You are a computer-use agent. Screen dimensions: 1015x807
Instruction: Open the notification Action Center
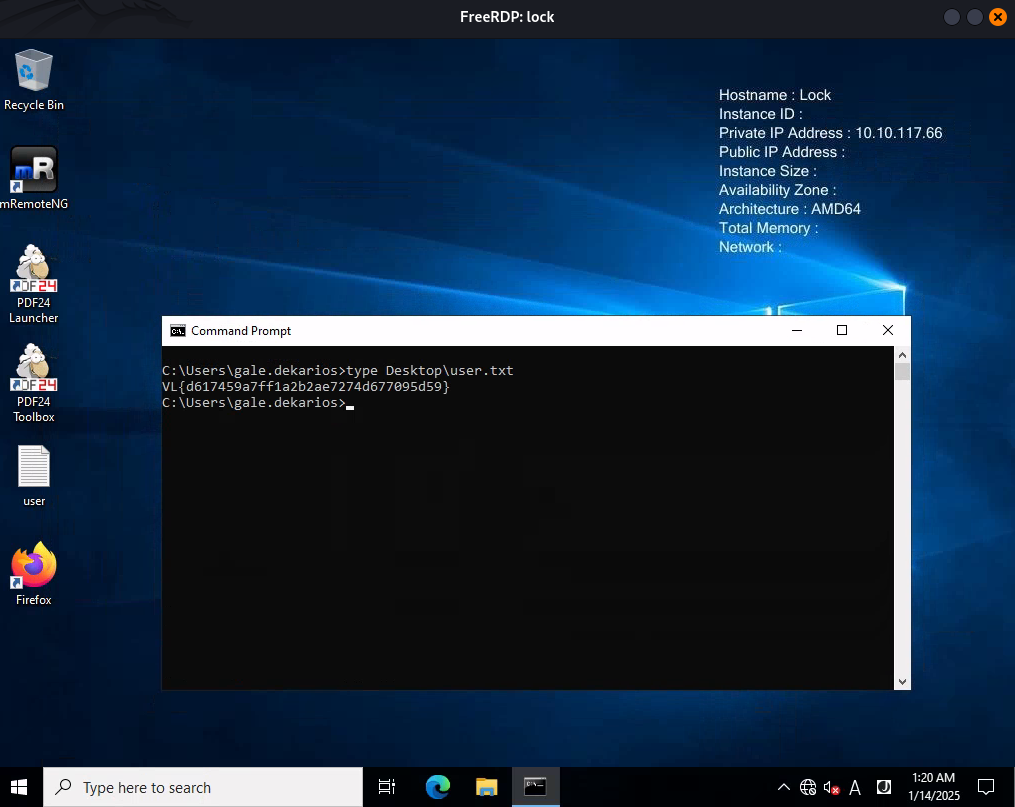tap(986, 787)
